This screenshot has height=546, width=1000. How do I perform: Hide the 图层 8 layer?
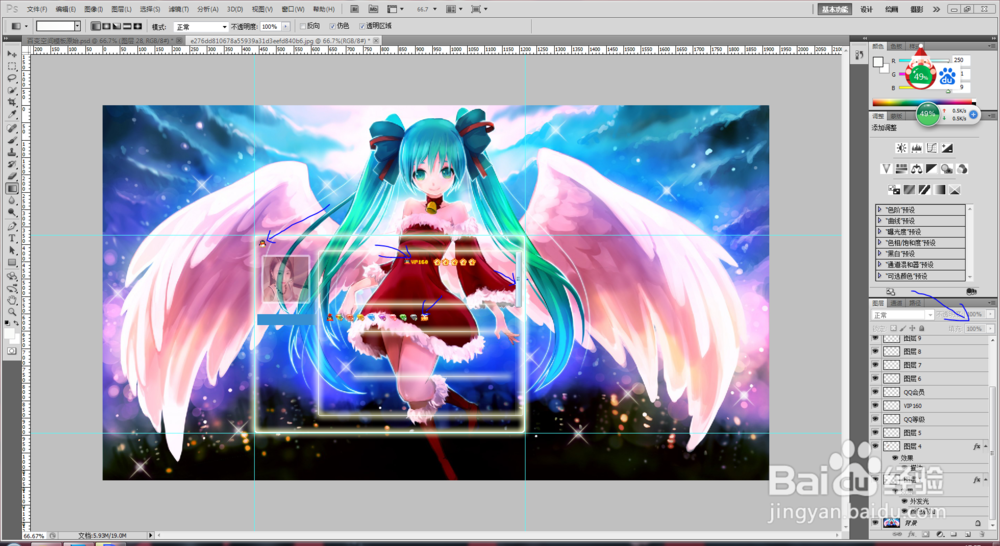[875, 351]
